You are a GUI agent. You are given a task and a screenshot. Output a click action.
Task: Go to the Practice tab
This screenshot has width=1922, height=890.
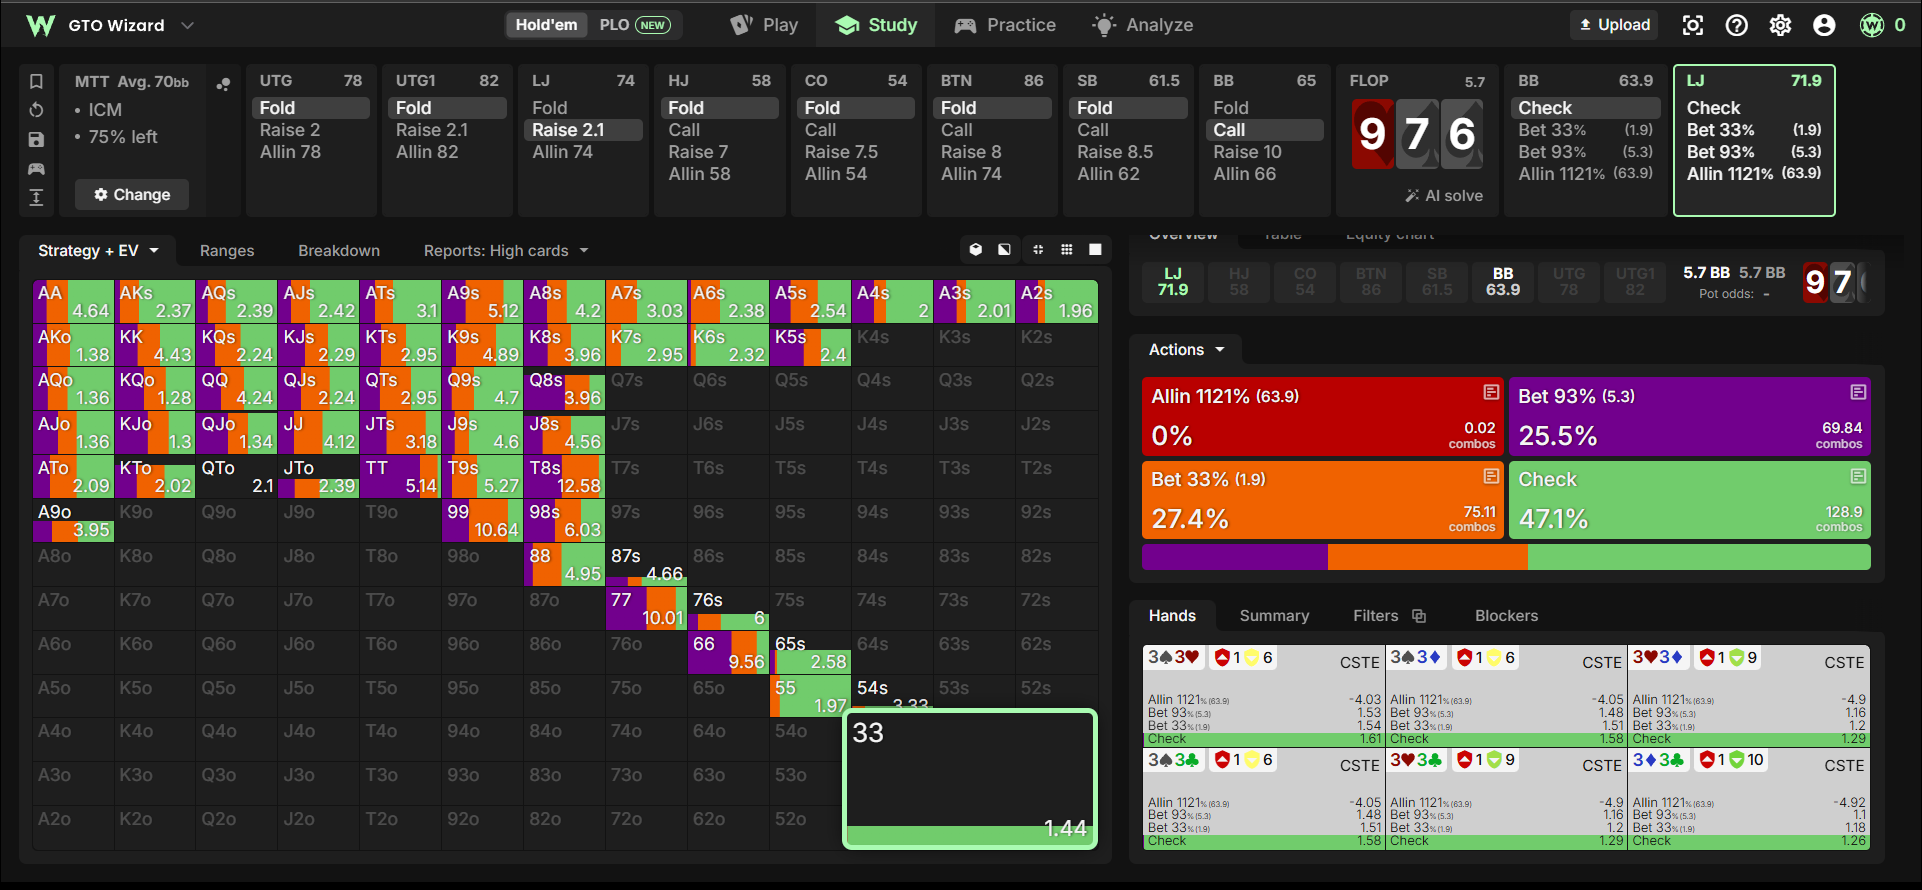click(x=1005, y=25)
